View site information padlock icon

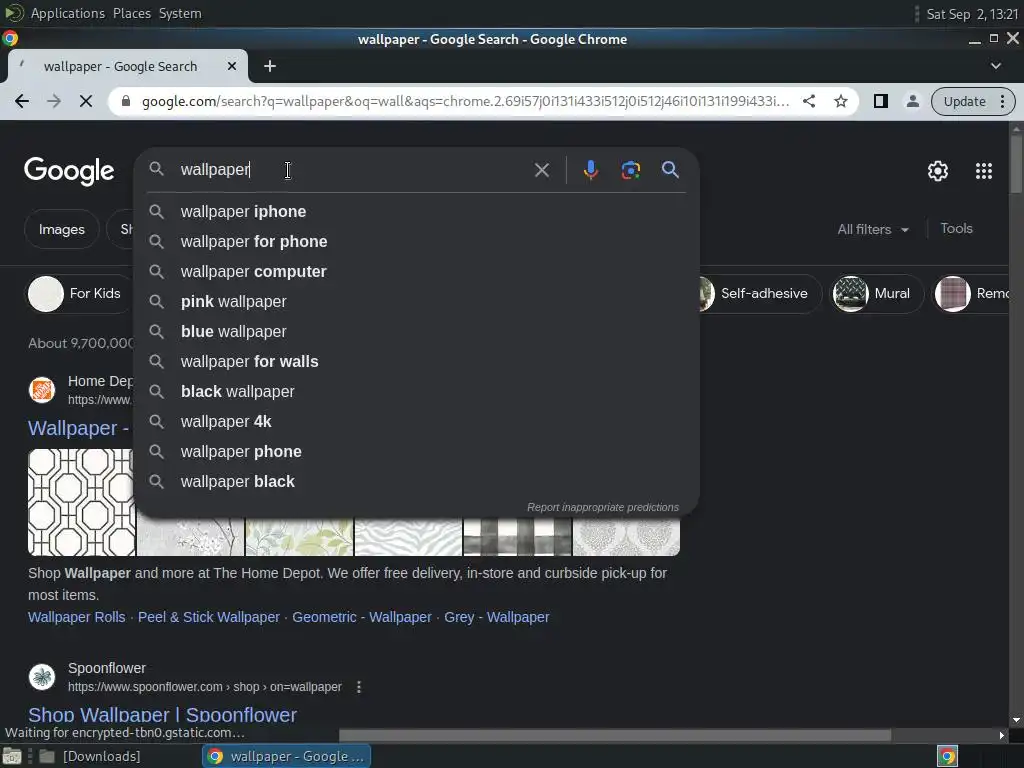coord(126,101)
